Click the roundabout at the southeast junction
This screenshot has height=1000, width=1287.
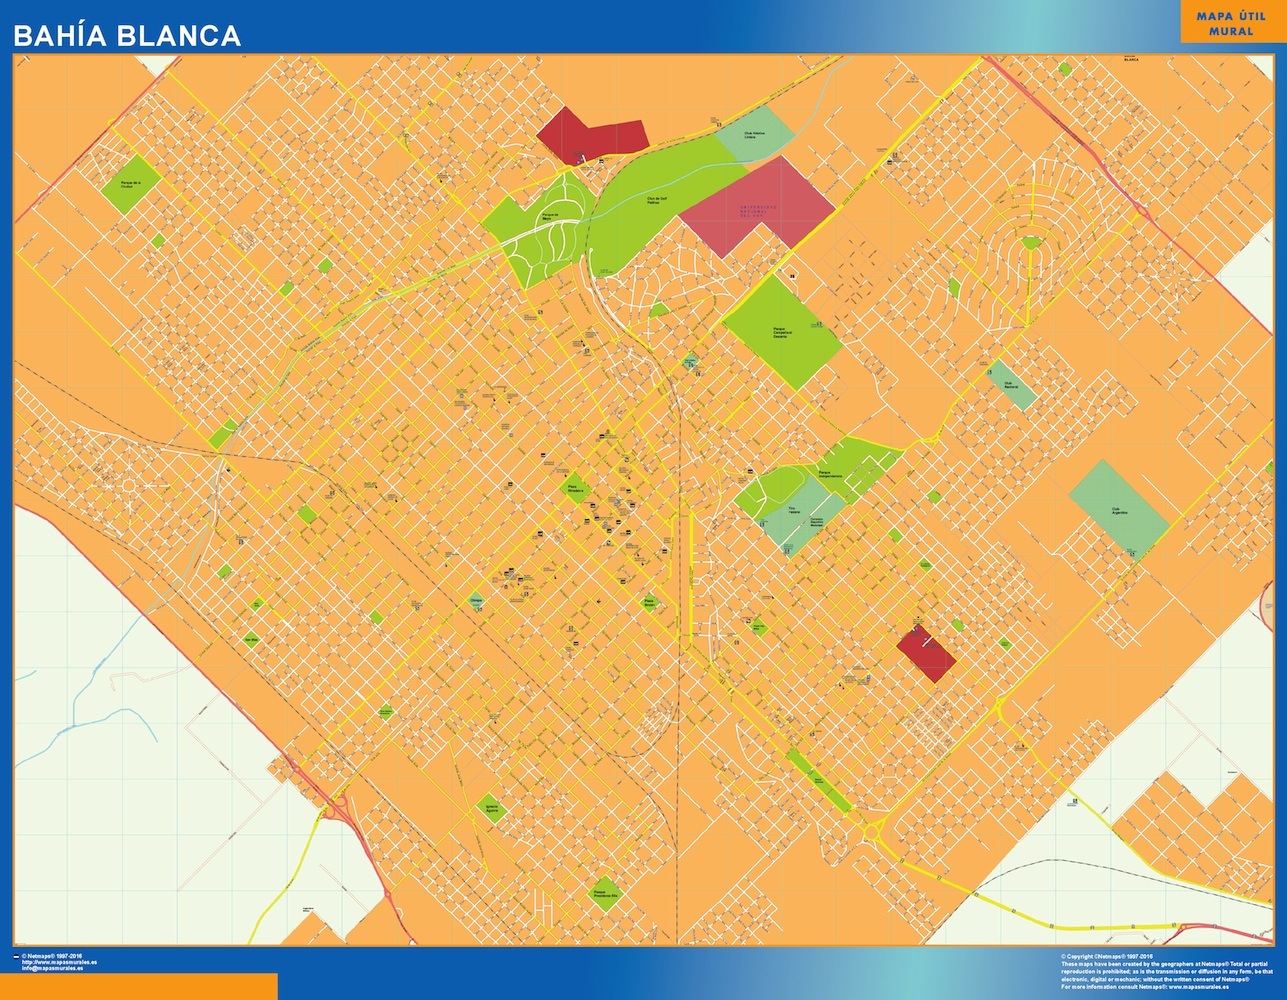click(871, 830)
